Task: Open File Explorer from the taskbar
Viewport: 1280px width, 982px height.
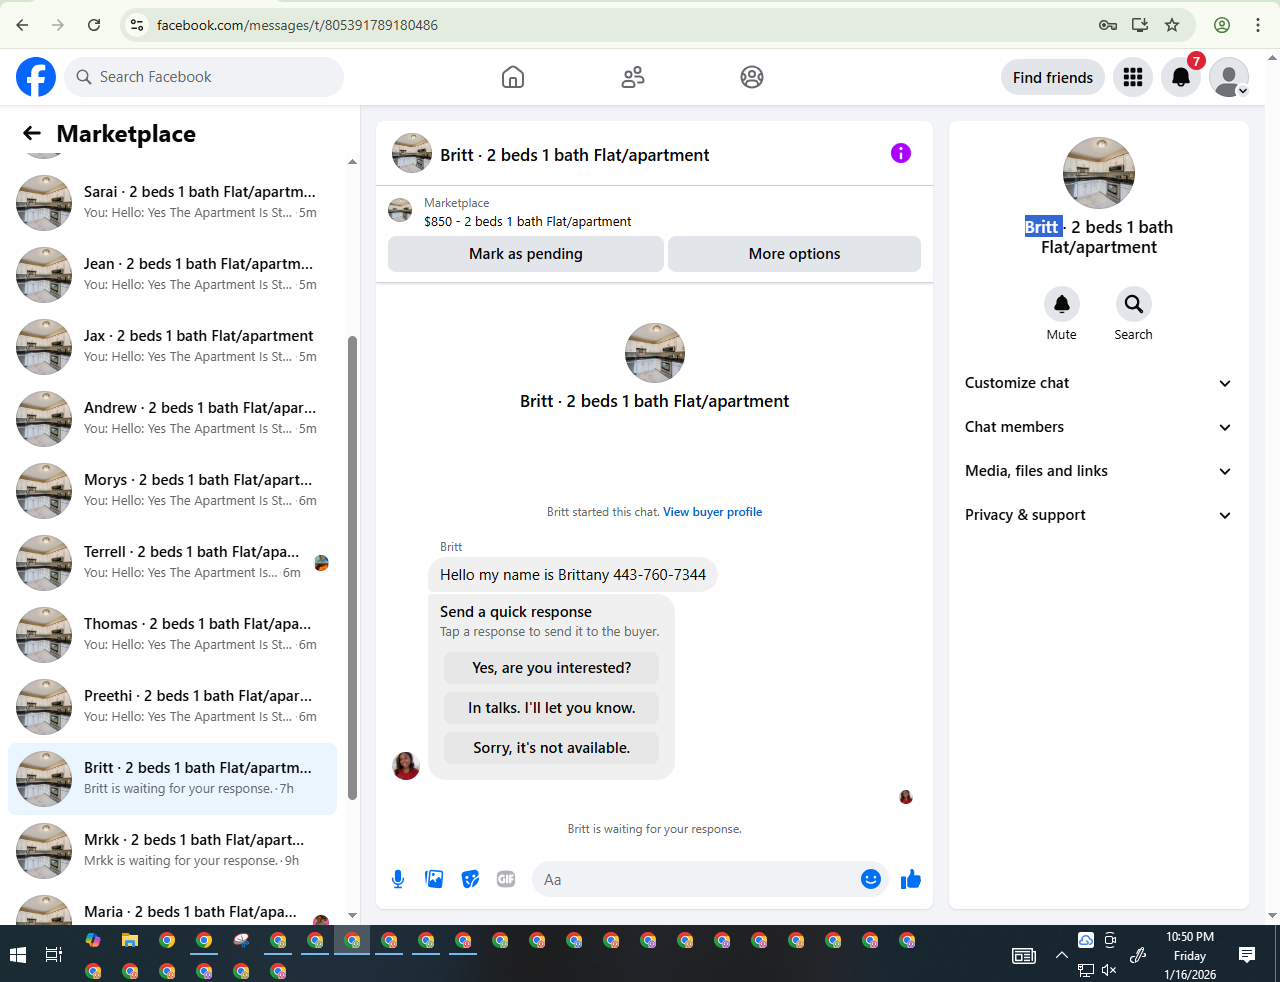Action: click(x=130, y=940)
